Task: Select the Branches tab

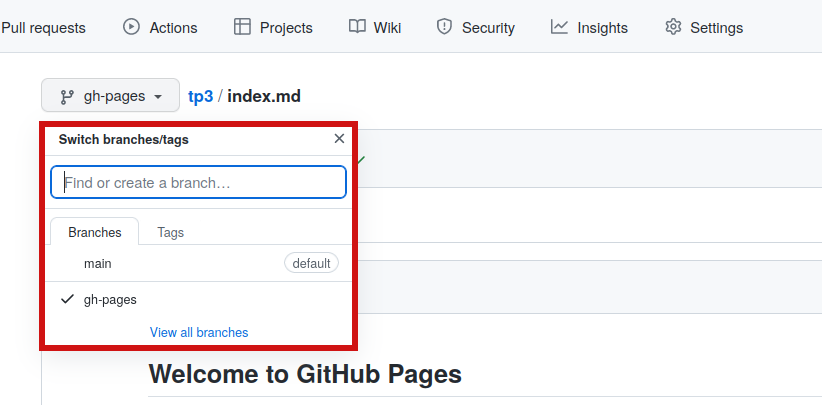Action: click(95, 232)
